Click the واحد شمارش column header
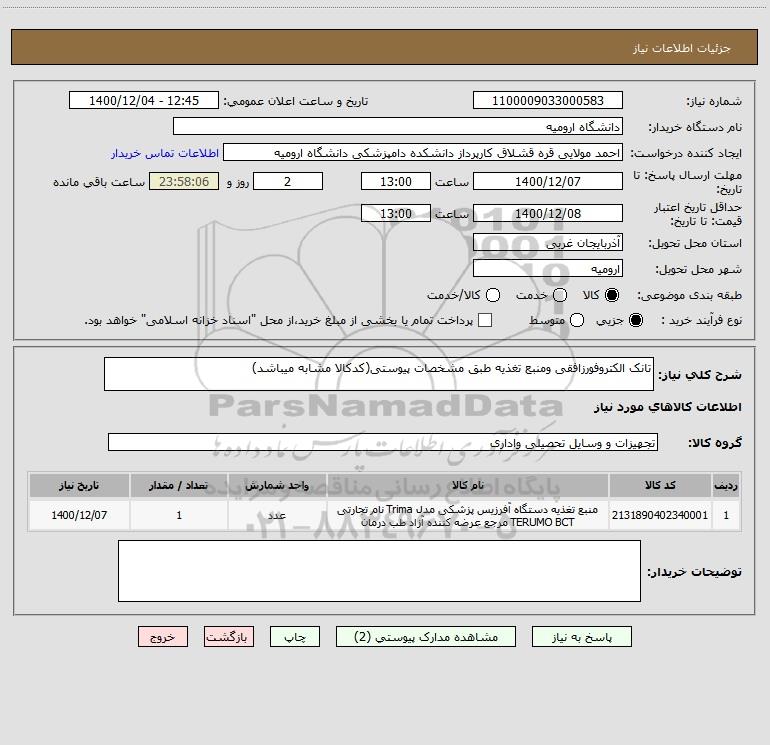This screenshot has width=770, height=745. tap(277, 486)
